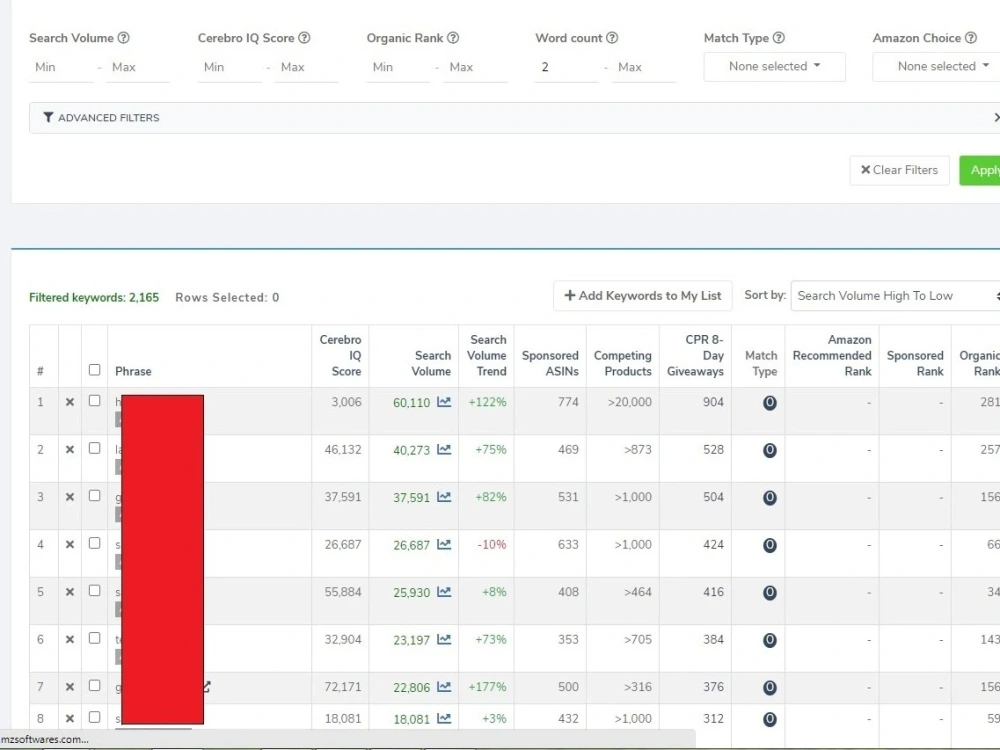Click match type O badge in row 1
This screenshot has width=1000, height=750.
click(x=770, y=403)
